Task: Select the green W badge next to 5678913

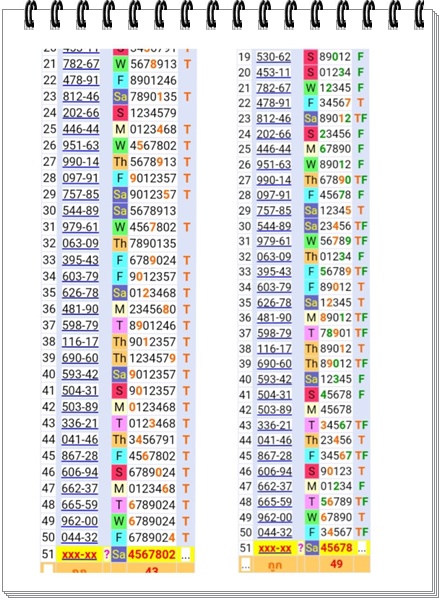Action: 120,64
